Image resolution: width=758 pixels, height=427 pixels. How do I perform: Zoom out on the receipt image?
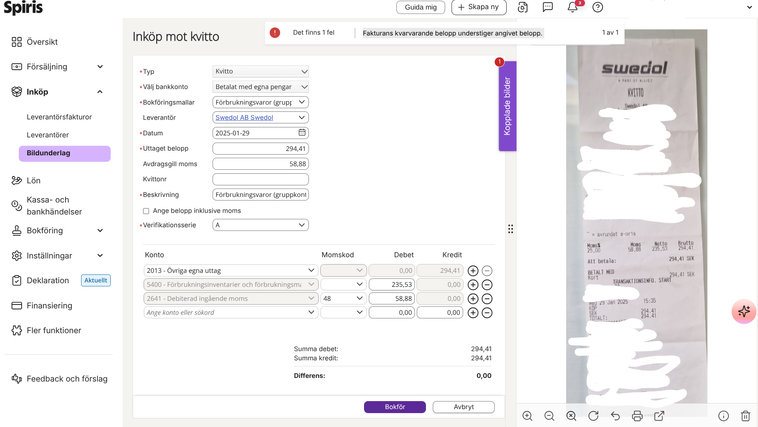pos(549,416)
